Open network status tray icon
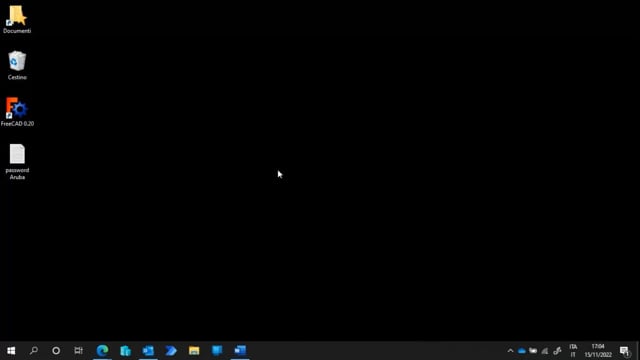The width and height of the screenshot is (640, 360). click(x=545, y=351)
